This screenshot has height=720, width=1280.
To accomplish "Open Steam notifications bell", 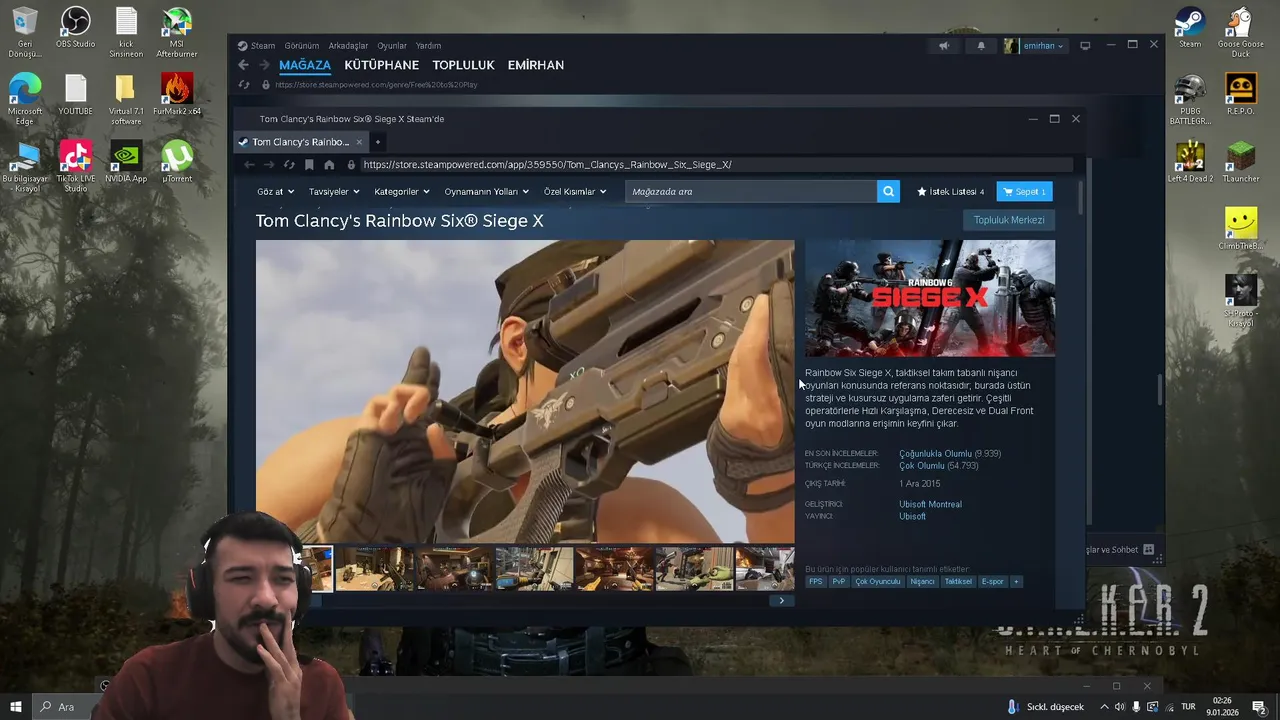I will coord(980,45).
